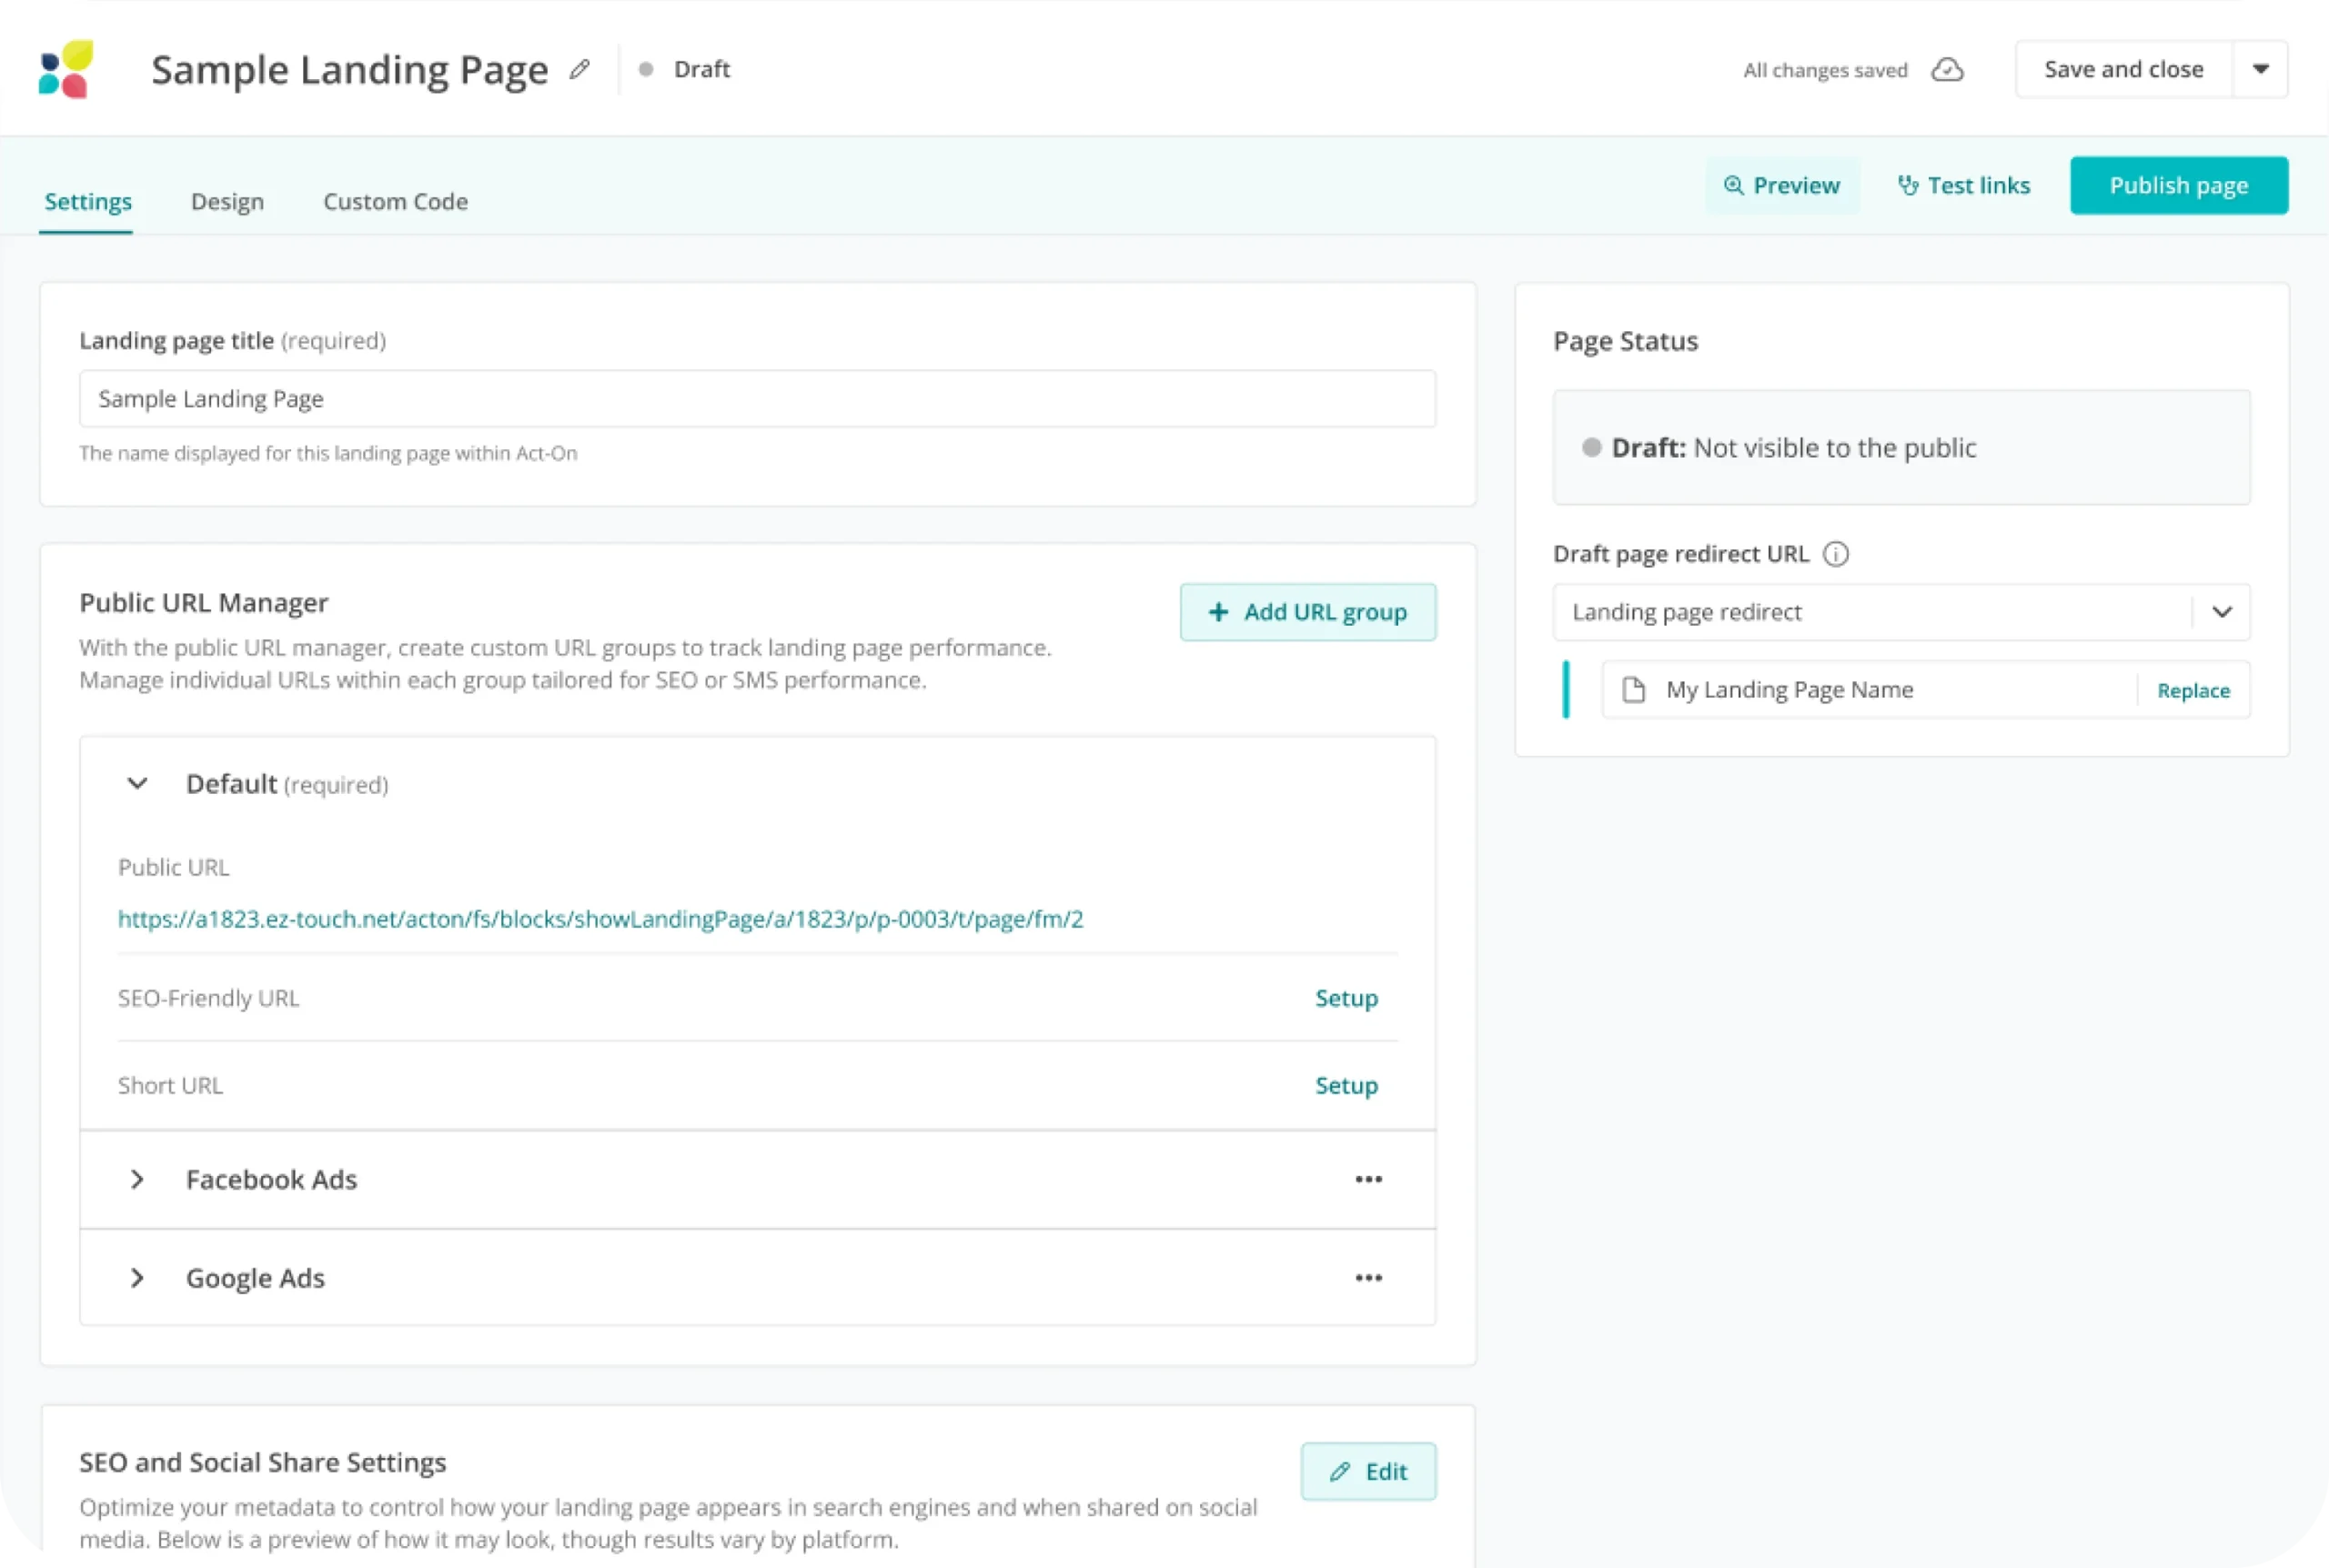Collapse the Default URL group
This screenshot has width=2329, height=1568.
138,784
